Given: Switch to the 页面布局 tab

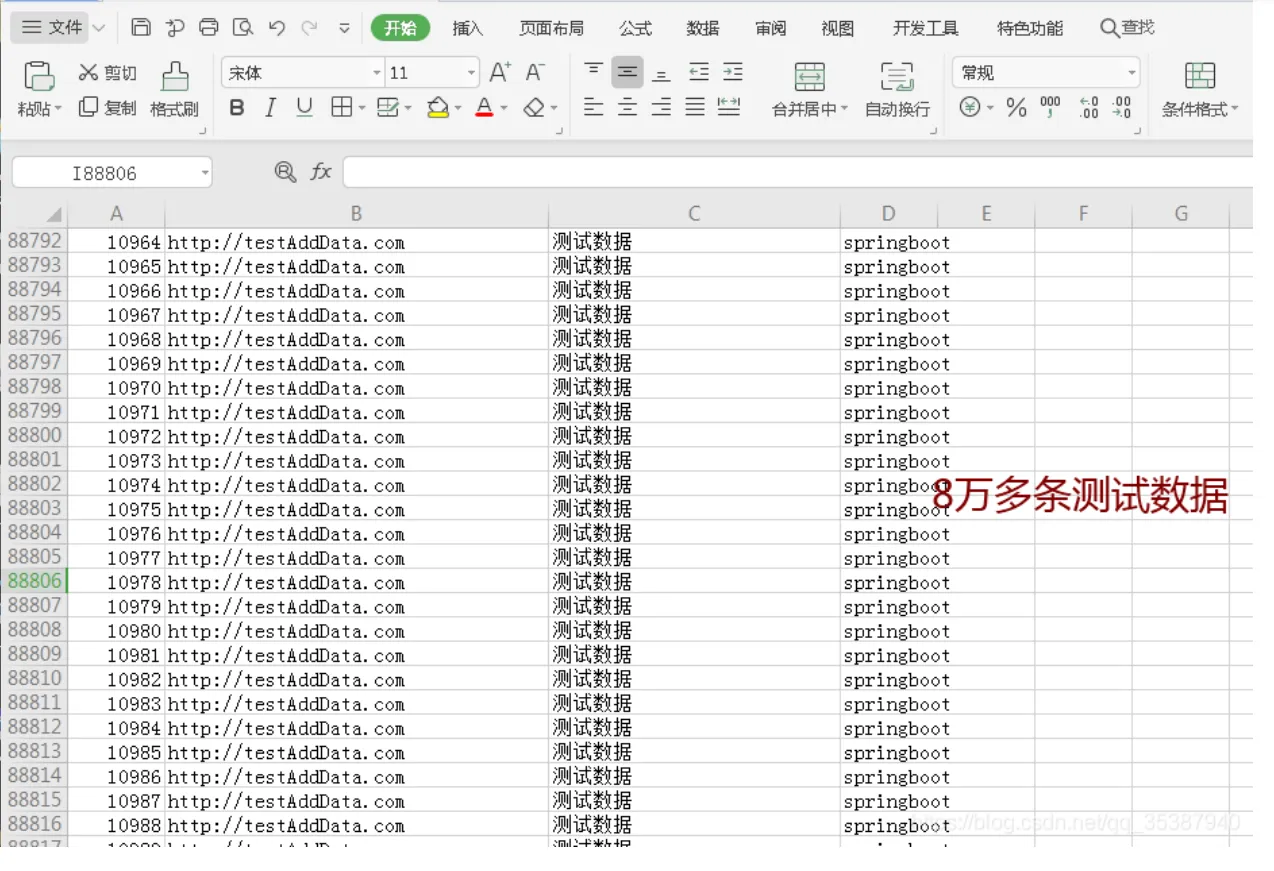Looking at the screenshot, I should coord(551,28).
